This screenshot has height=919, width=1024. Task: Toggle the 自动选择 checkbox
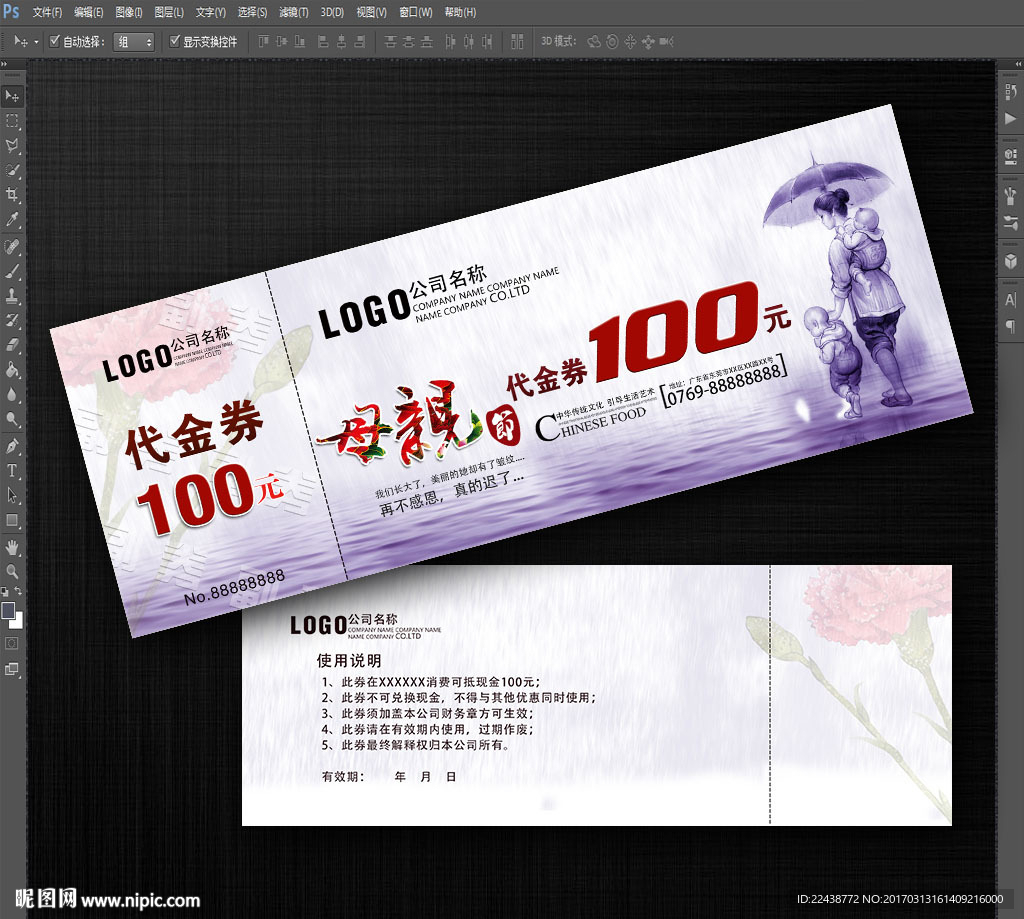(x=55, y=41)
